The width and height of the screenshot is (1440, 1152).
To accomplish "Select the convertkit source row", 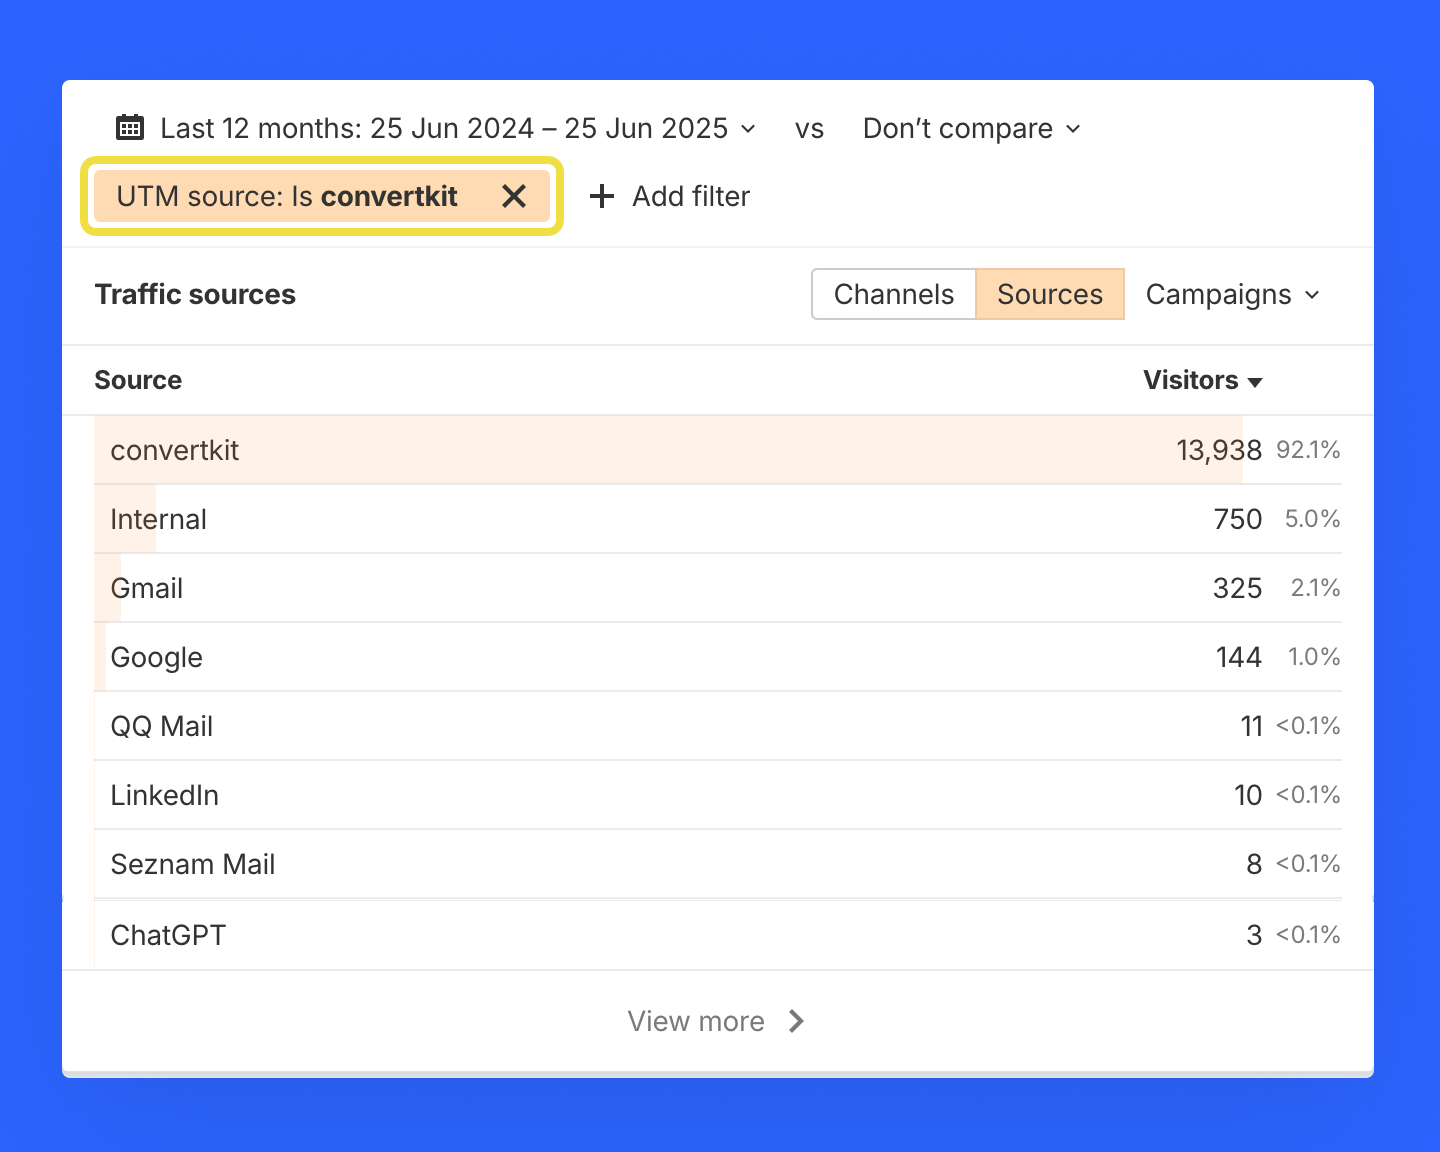I will [x=718, y=450].
